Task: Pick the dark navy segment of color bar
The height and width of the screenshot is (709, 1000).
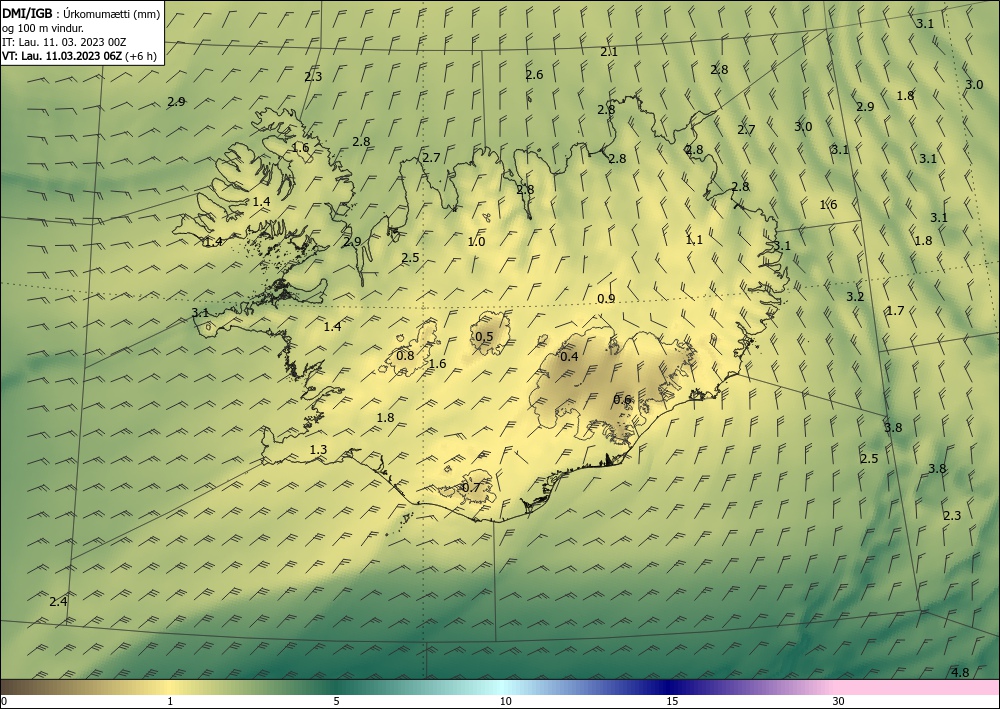Action: point(670,687)
